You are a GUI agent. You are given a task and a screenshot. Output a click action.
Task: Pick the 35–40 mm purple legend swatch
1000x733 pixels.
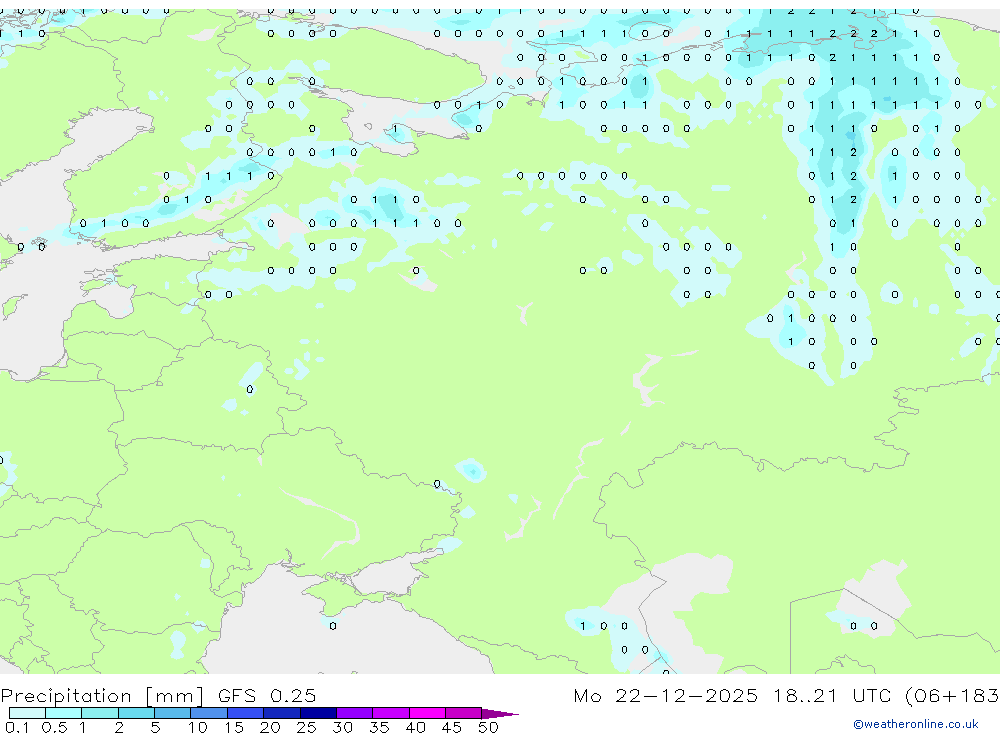tap(391, 713)
